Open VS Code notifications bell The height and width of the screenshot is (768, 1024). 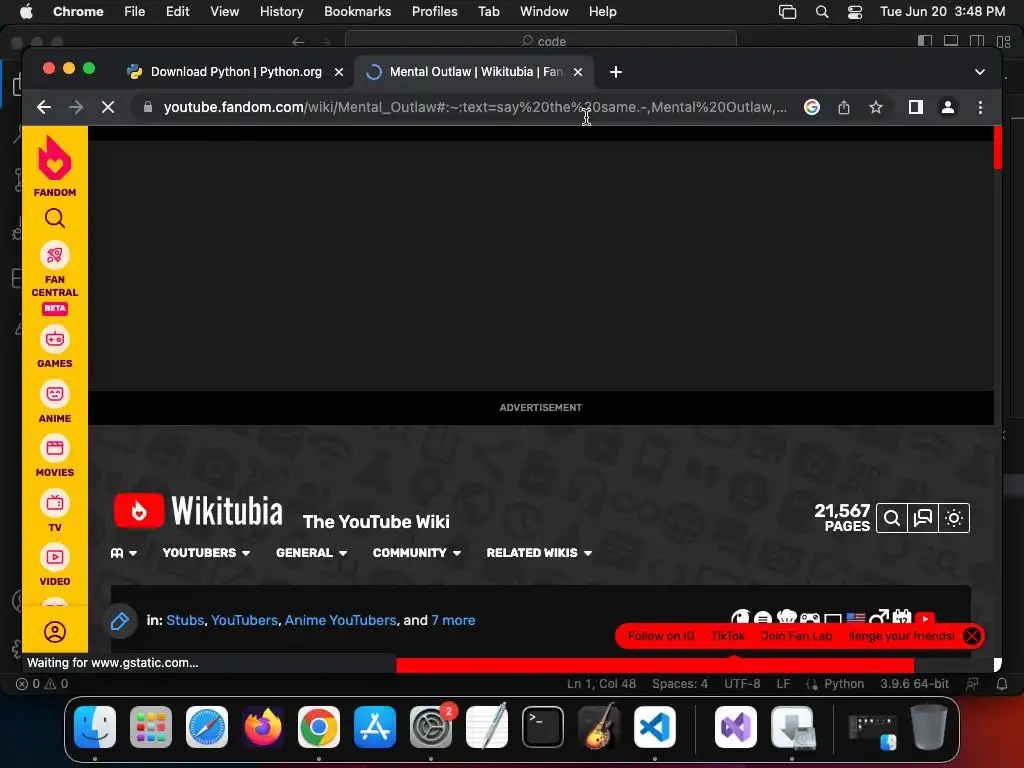[1001, 684]
